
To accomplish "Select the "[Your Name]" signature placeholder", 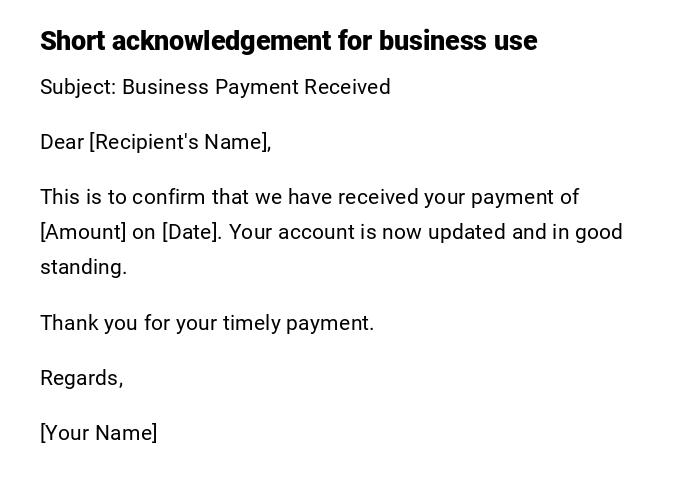I will tap(98, 433).
